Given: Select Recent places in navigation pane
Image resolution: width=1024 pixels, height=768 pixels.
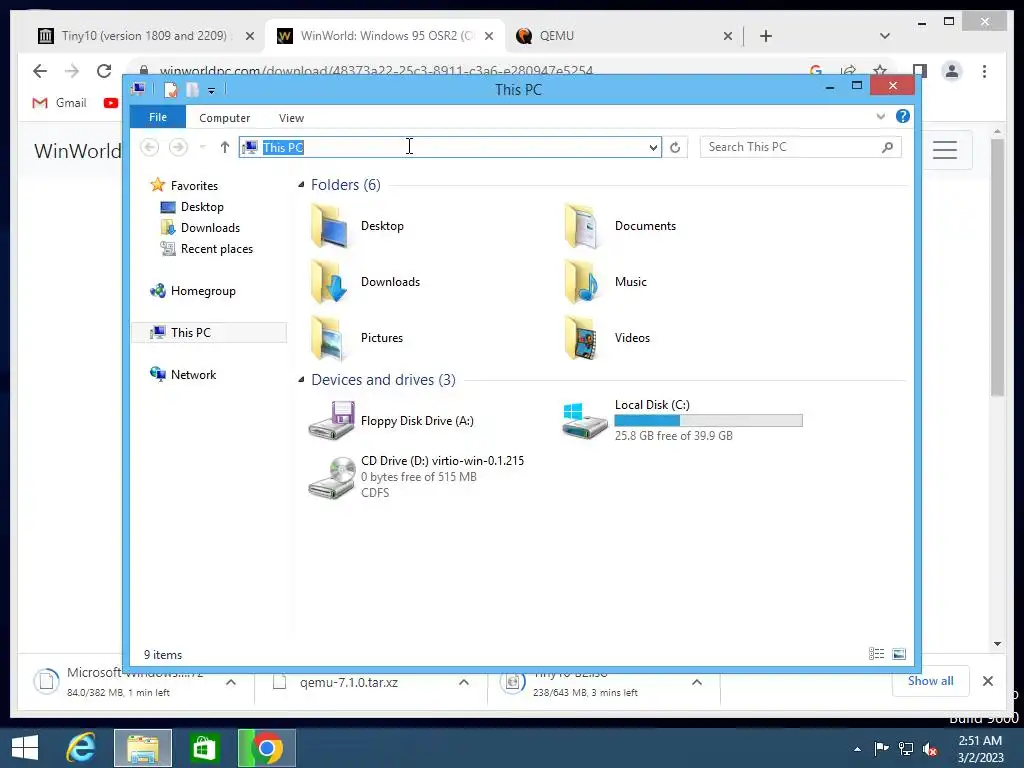Looking at the screenshot, I should click(206, 249).
